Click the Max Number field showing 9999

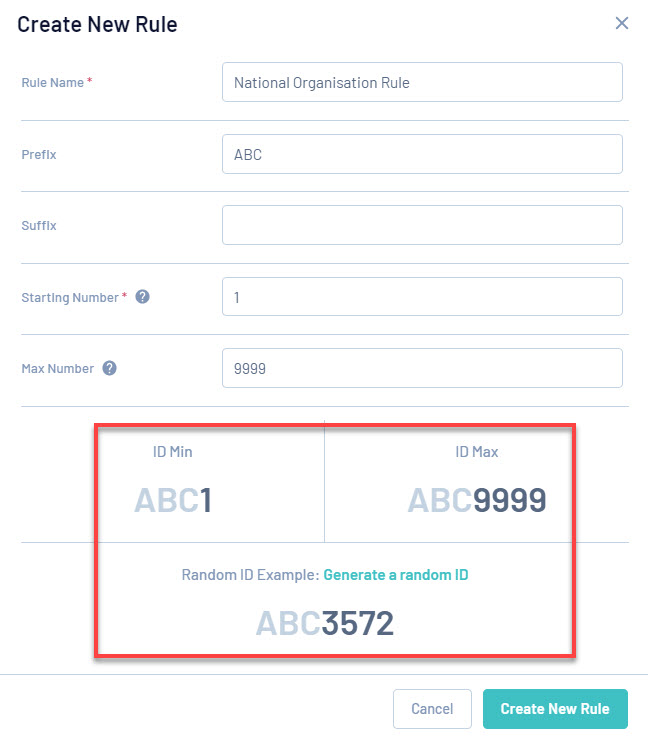tap(422, 368)
